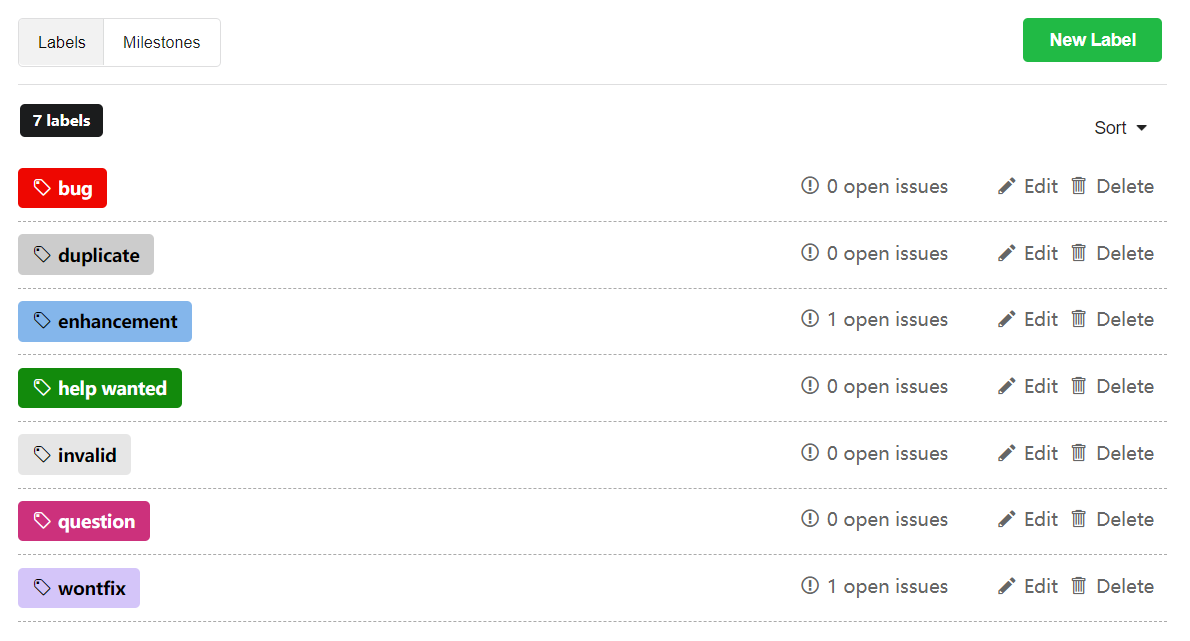Click the open issues icon for invalid label
The height and width of the screenshot is (641, 1190).
click(810, 453)
